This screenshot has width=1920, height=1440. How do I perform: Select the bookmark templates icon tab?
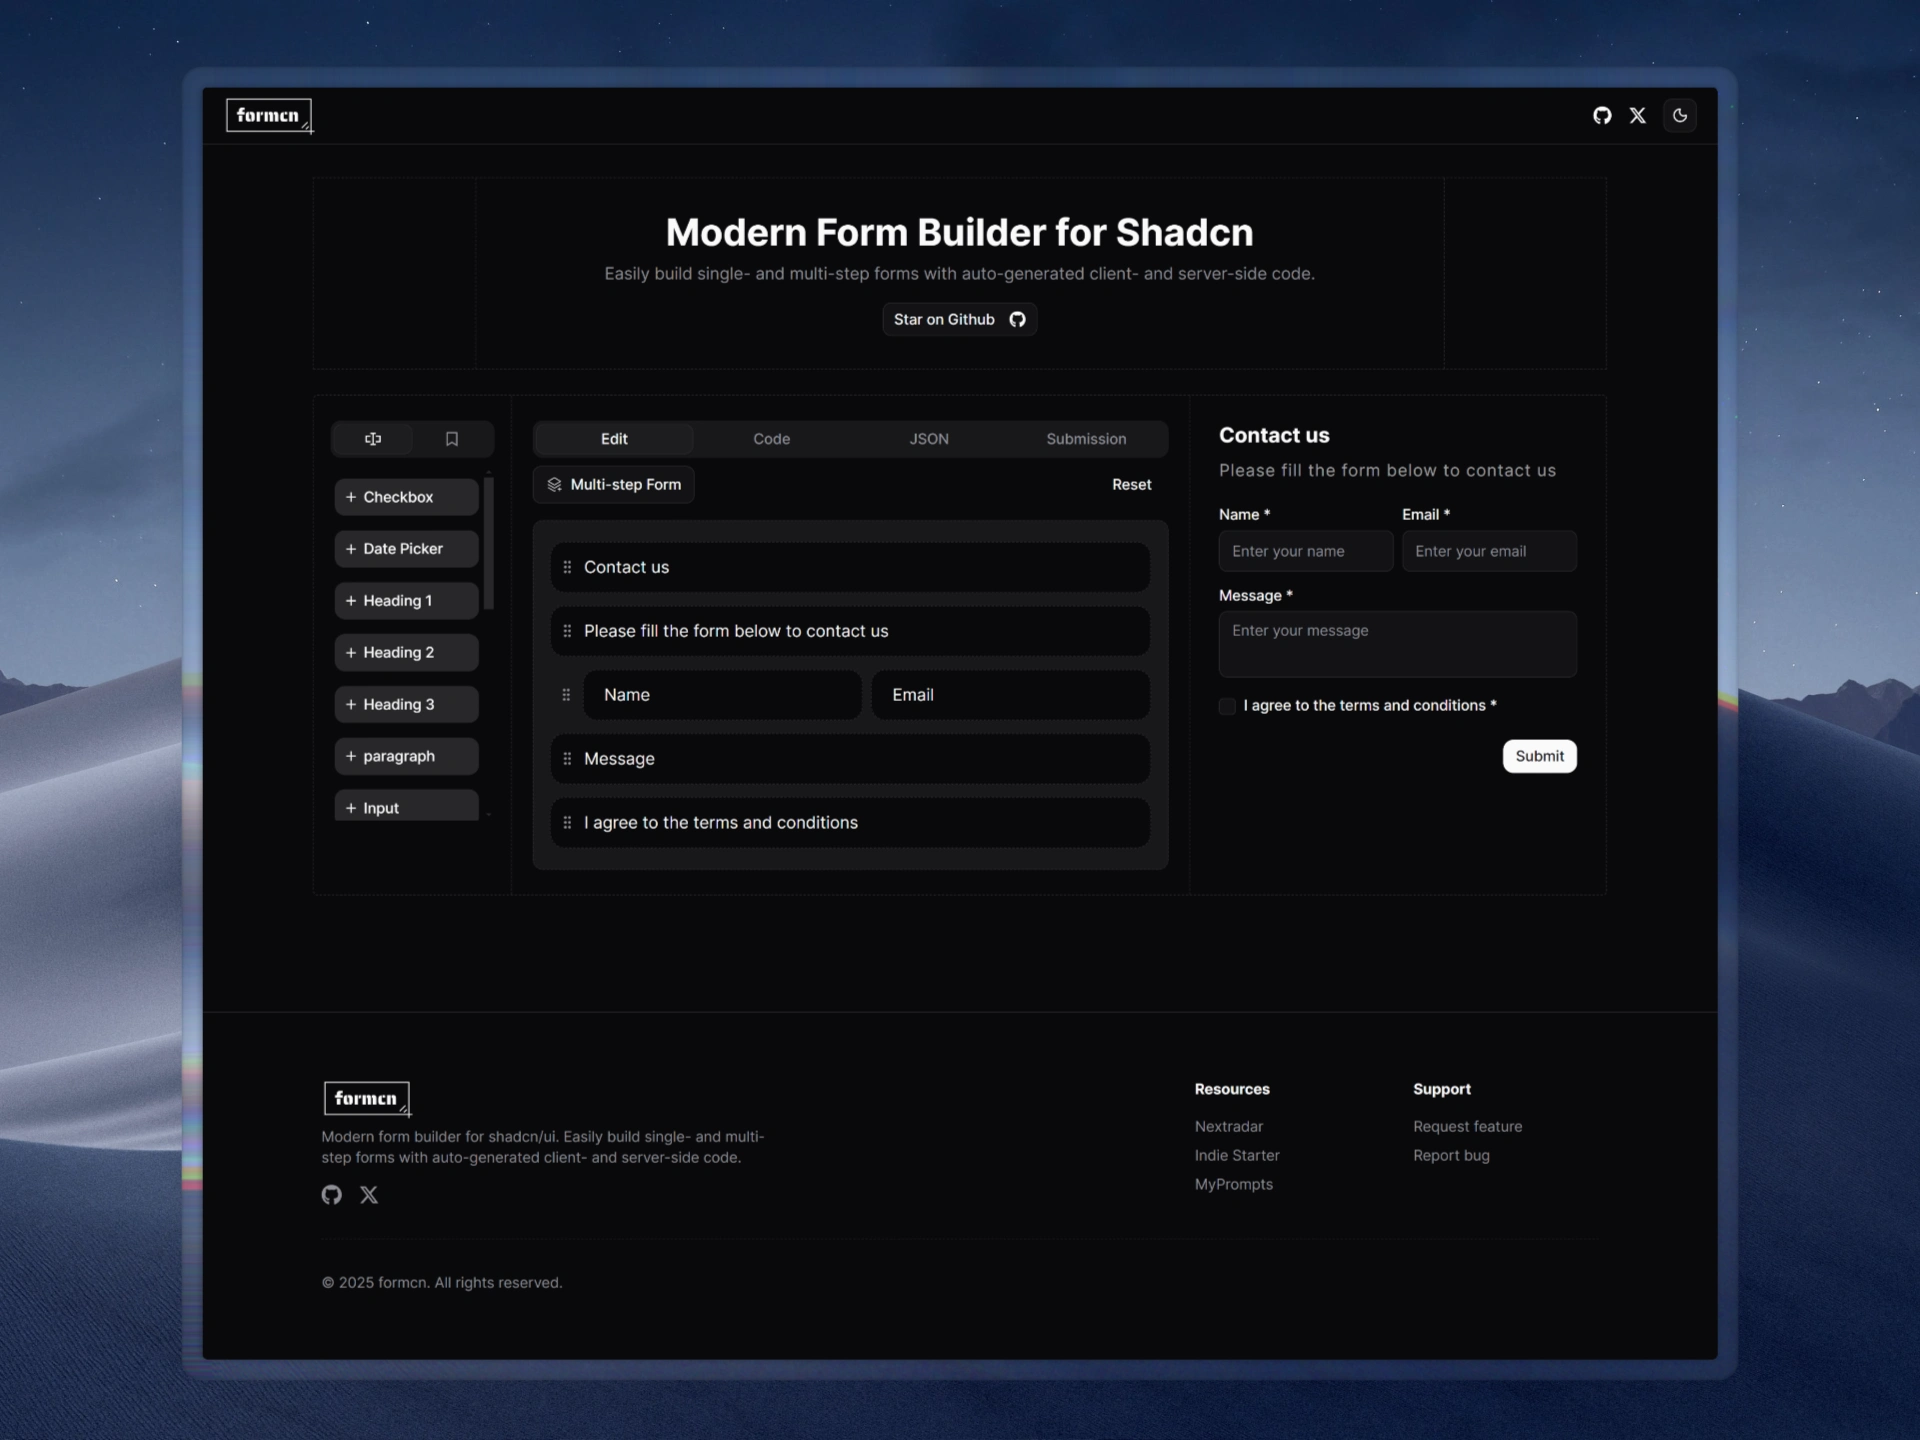tap(452, 439)
